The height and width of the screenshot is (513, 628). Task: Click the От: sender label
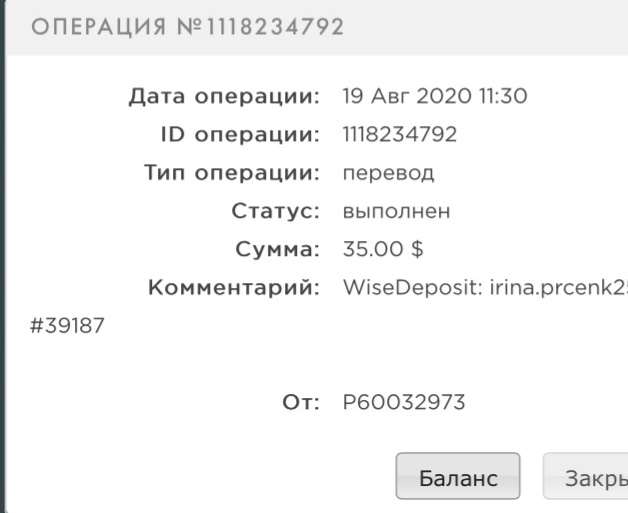(x=300, y=403)
